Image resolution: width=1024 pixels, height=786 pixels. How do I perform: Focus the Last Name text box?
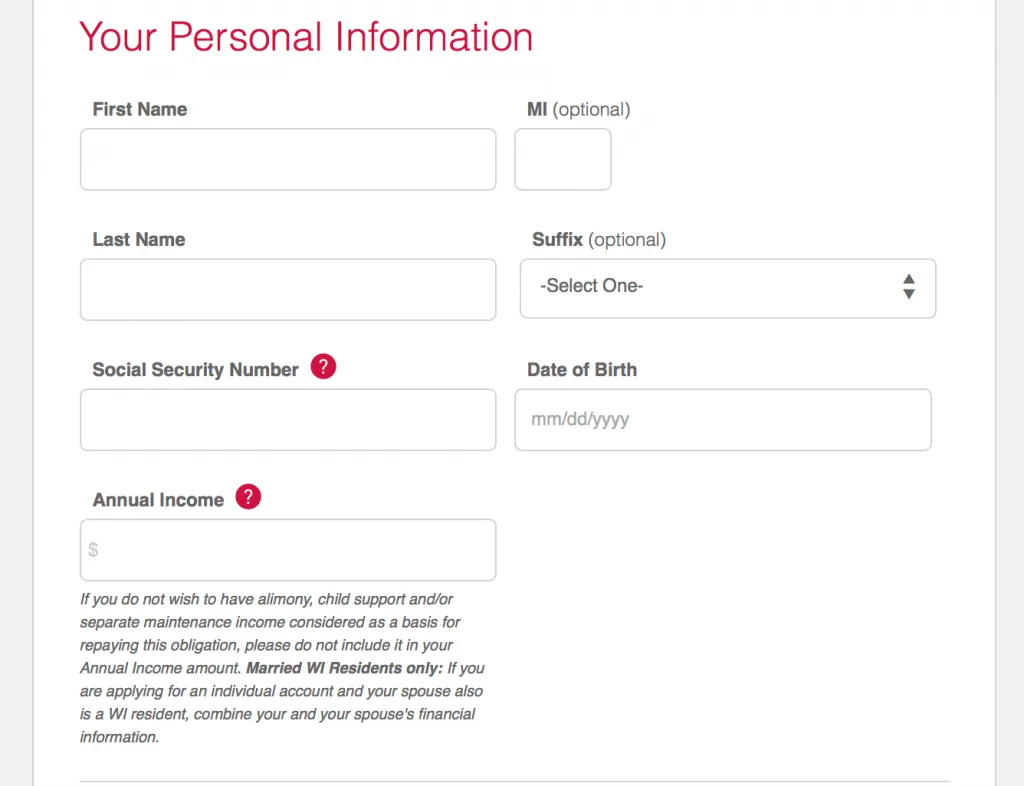point(288,289)
